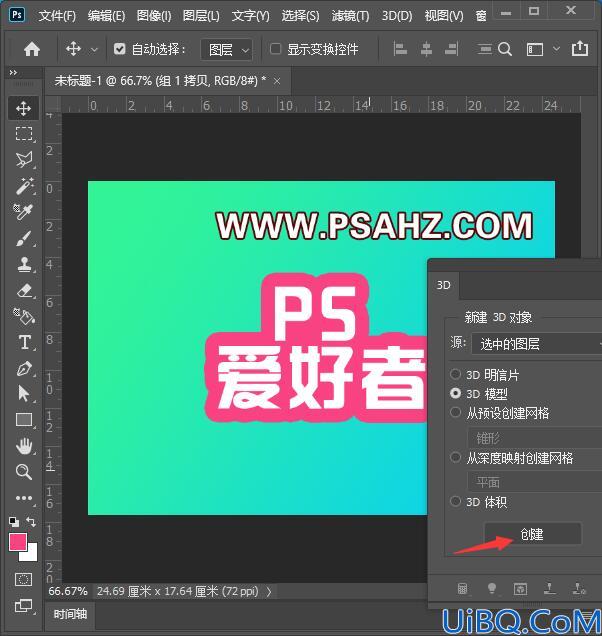Open the 选择(S) menu

[300, 16]
